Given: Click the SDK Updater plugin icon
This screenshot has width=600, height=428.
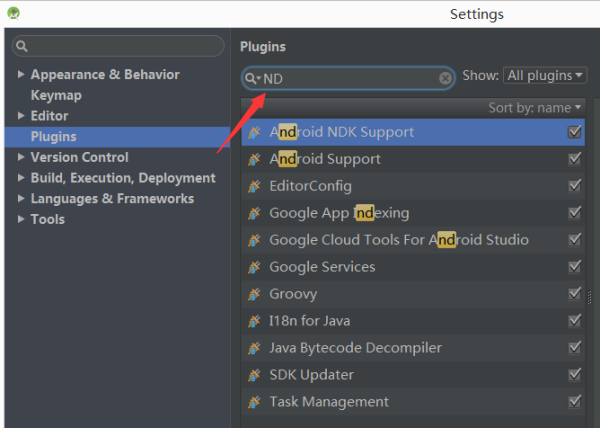Looking at the screenshot, I should click(x=254, y=375).
